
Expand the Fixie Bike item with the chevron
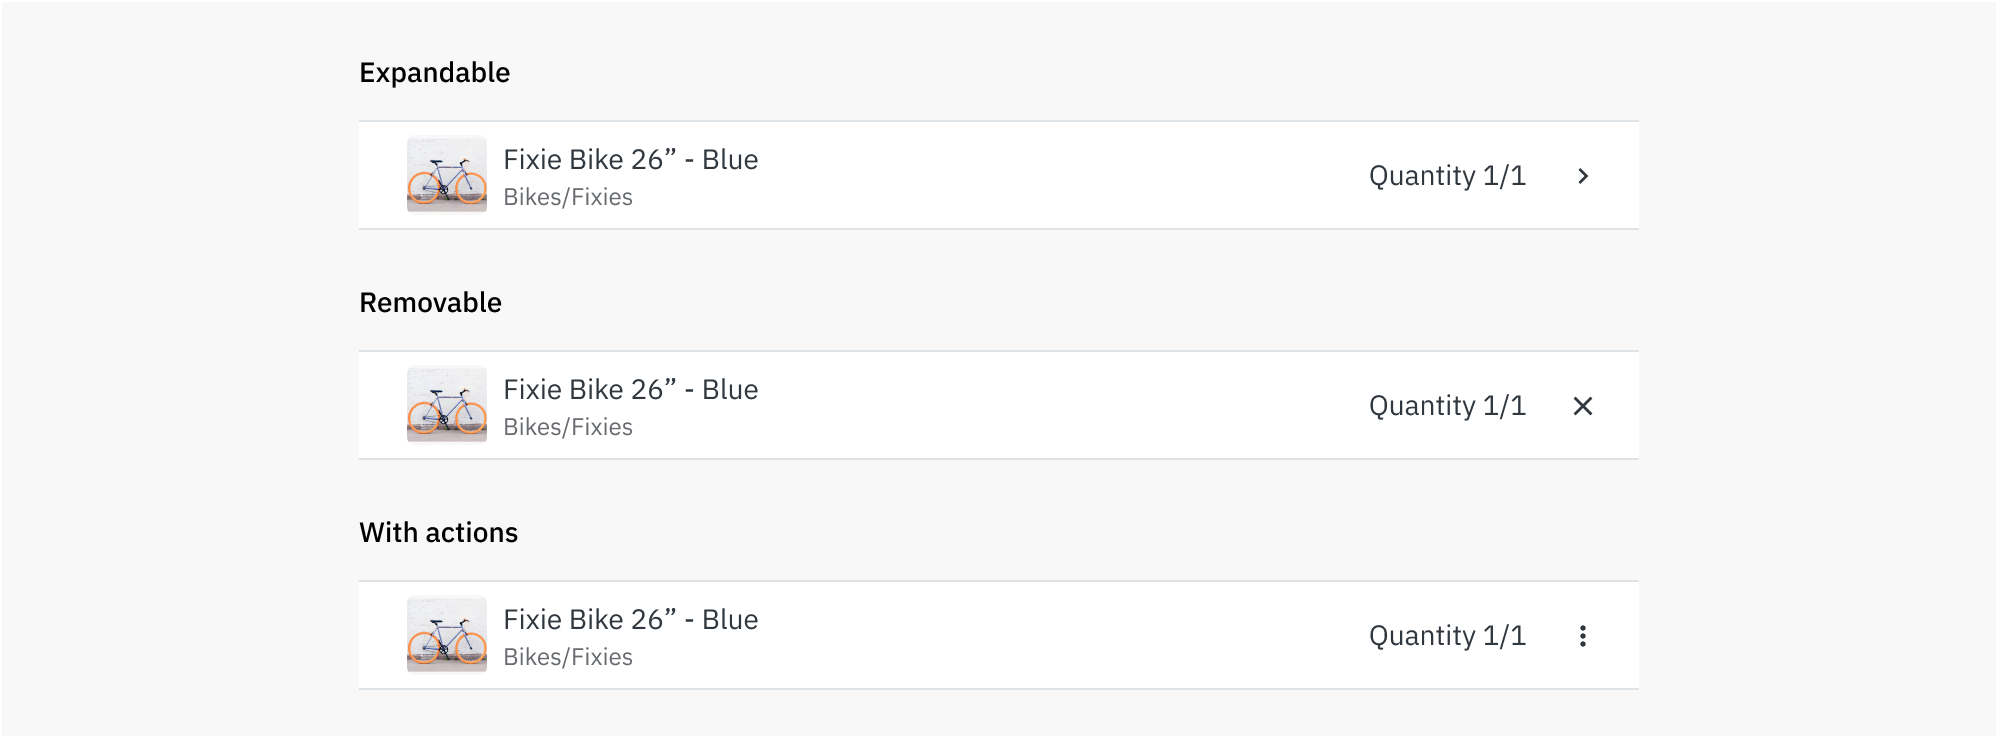1583,176
